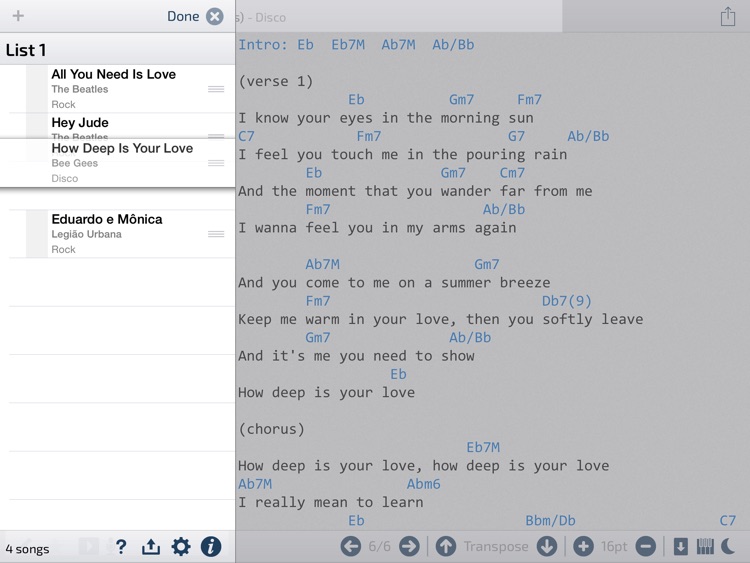Screen dimensions: 750x563
Task: Tap the List 1 header title
Action: 26,50
